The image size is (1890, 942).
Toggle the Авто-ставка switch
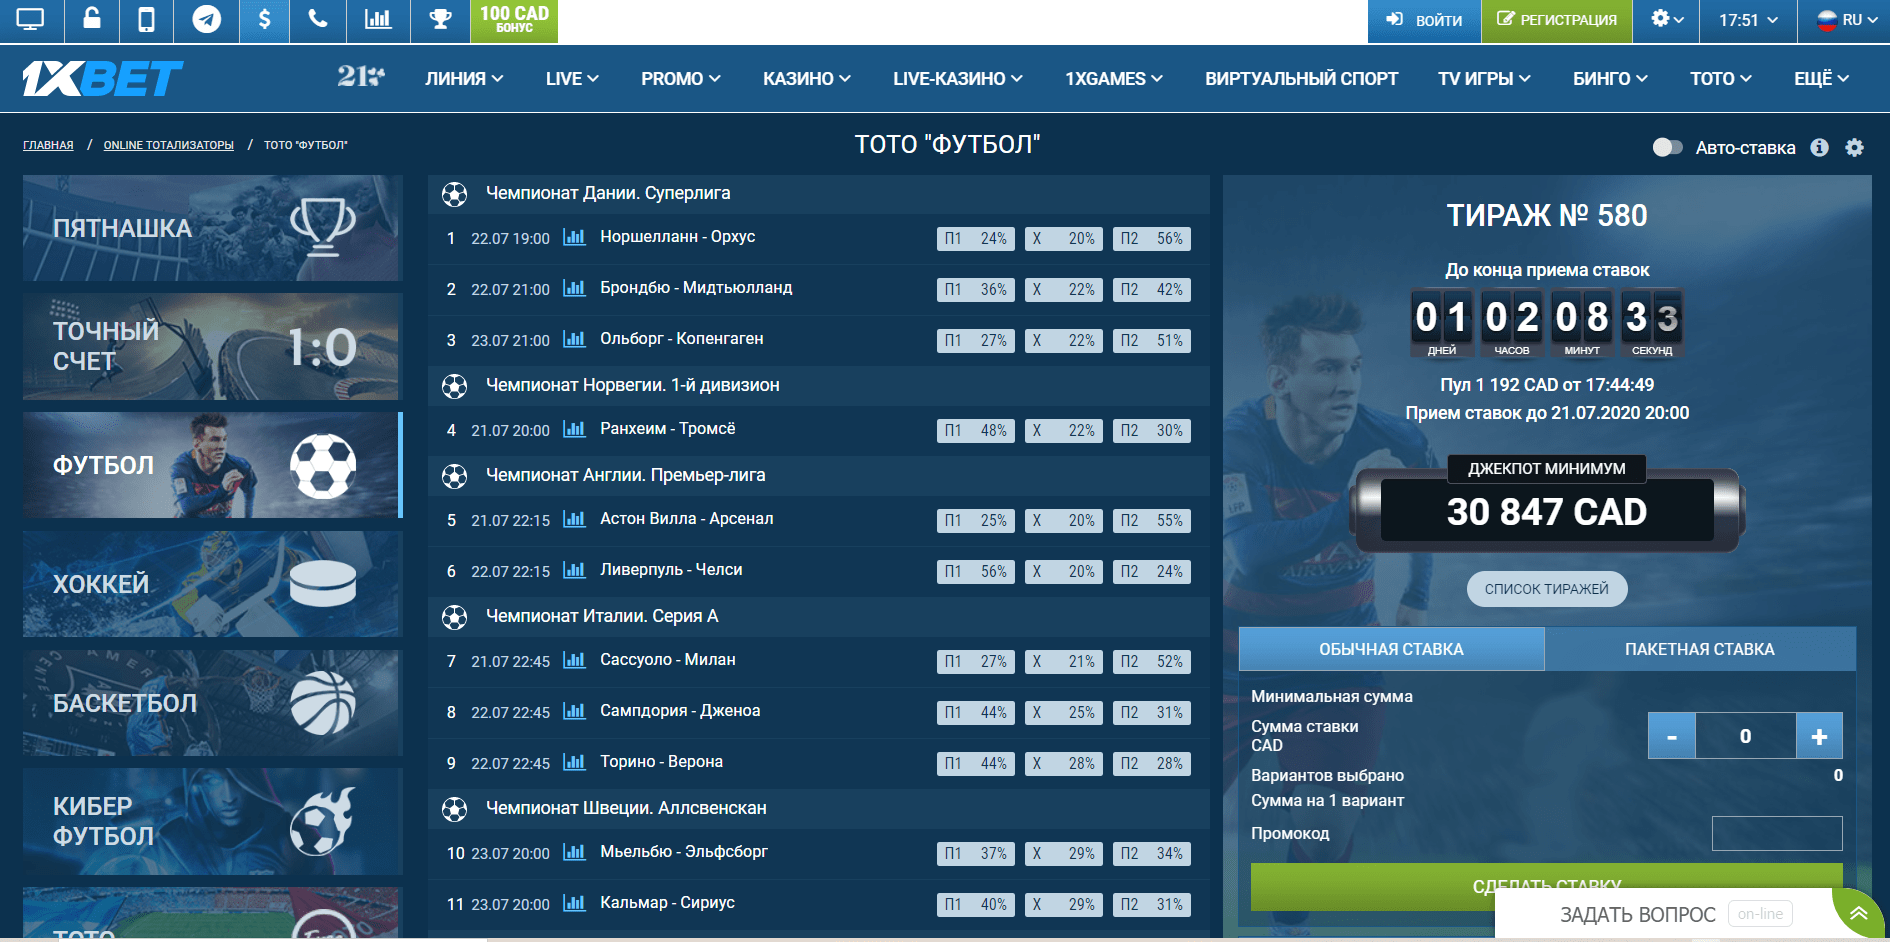(1667, 147)
